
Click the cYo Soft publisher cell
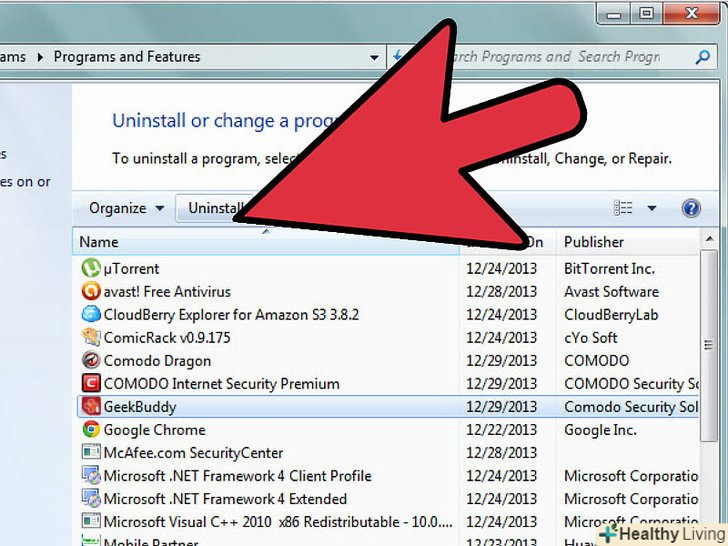[x=591, y=338]
